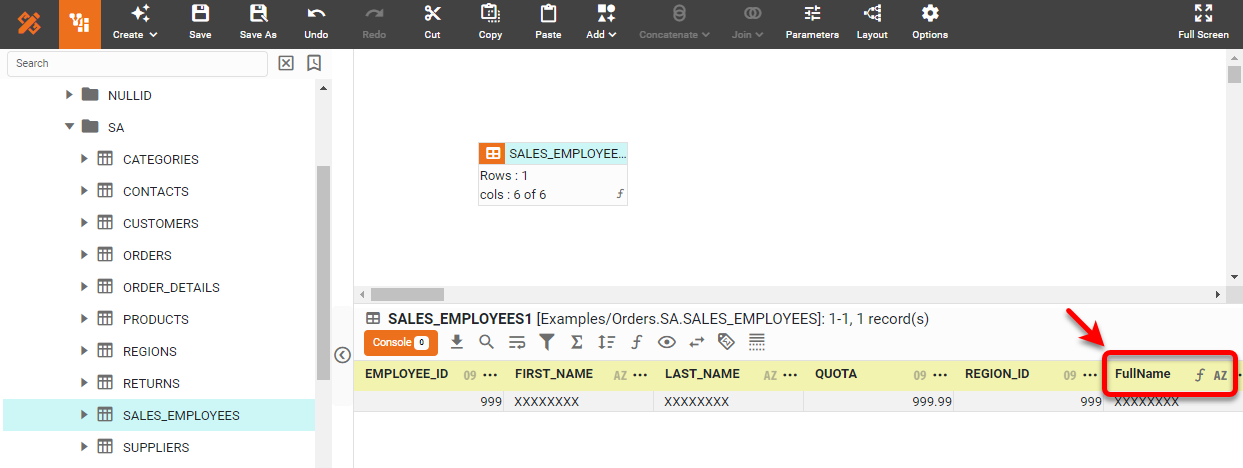Click the Options gear button

[x=930, y=22]
